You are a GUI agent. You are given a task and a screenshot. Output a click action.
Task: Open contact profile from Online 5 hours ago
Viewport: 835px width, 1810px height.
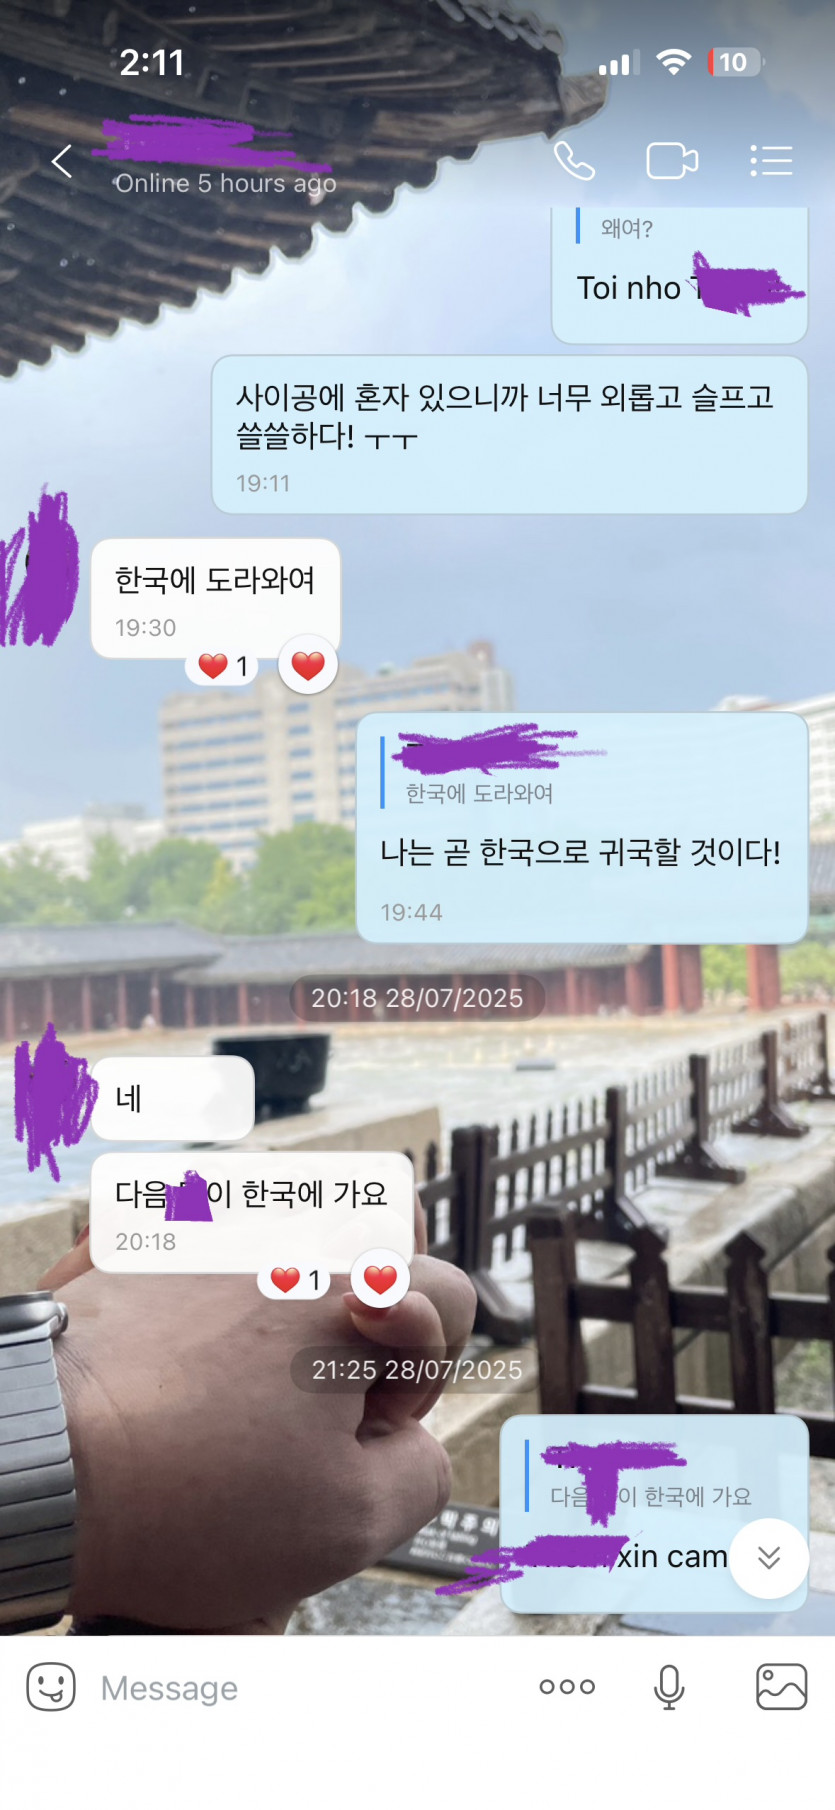225,183
